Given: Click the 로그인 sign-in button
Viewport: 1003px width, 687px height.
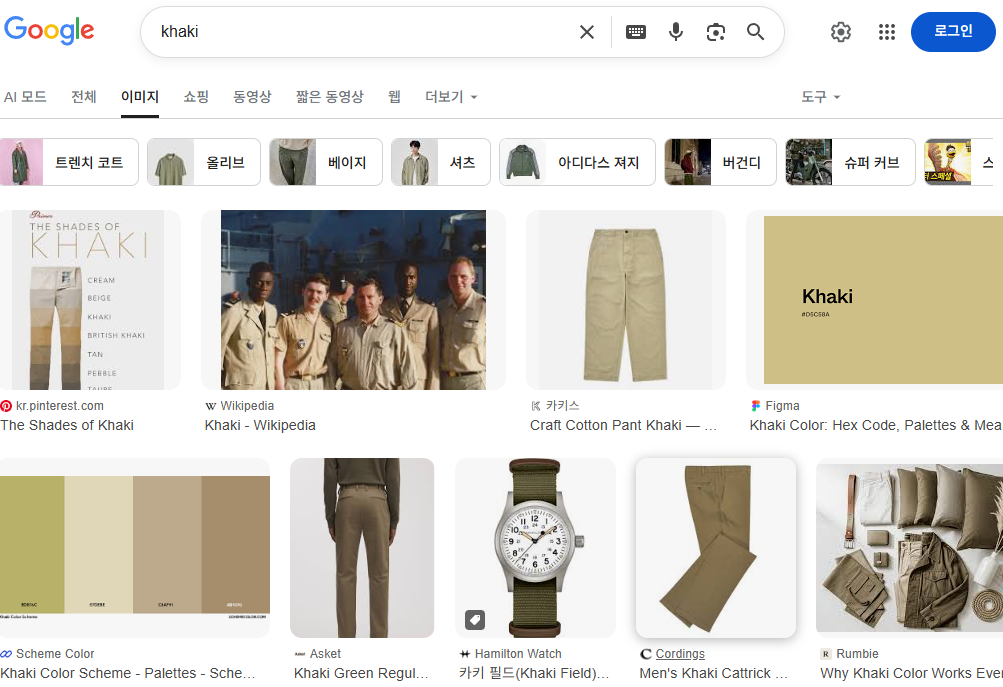Looking at the screenshot, I should (953, 32).
